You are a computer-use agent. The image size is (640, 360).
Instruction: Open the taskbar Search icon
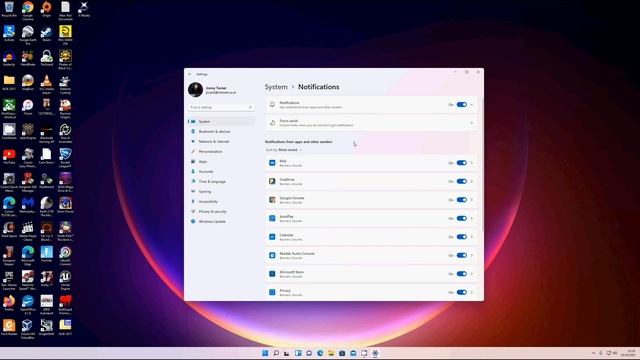point(276,353)
